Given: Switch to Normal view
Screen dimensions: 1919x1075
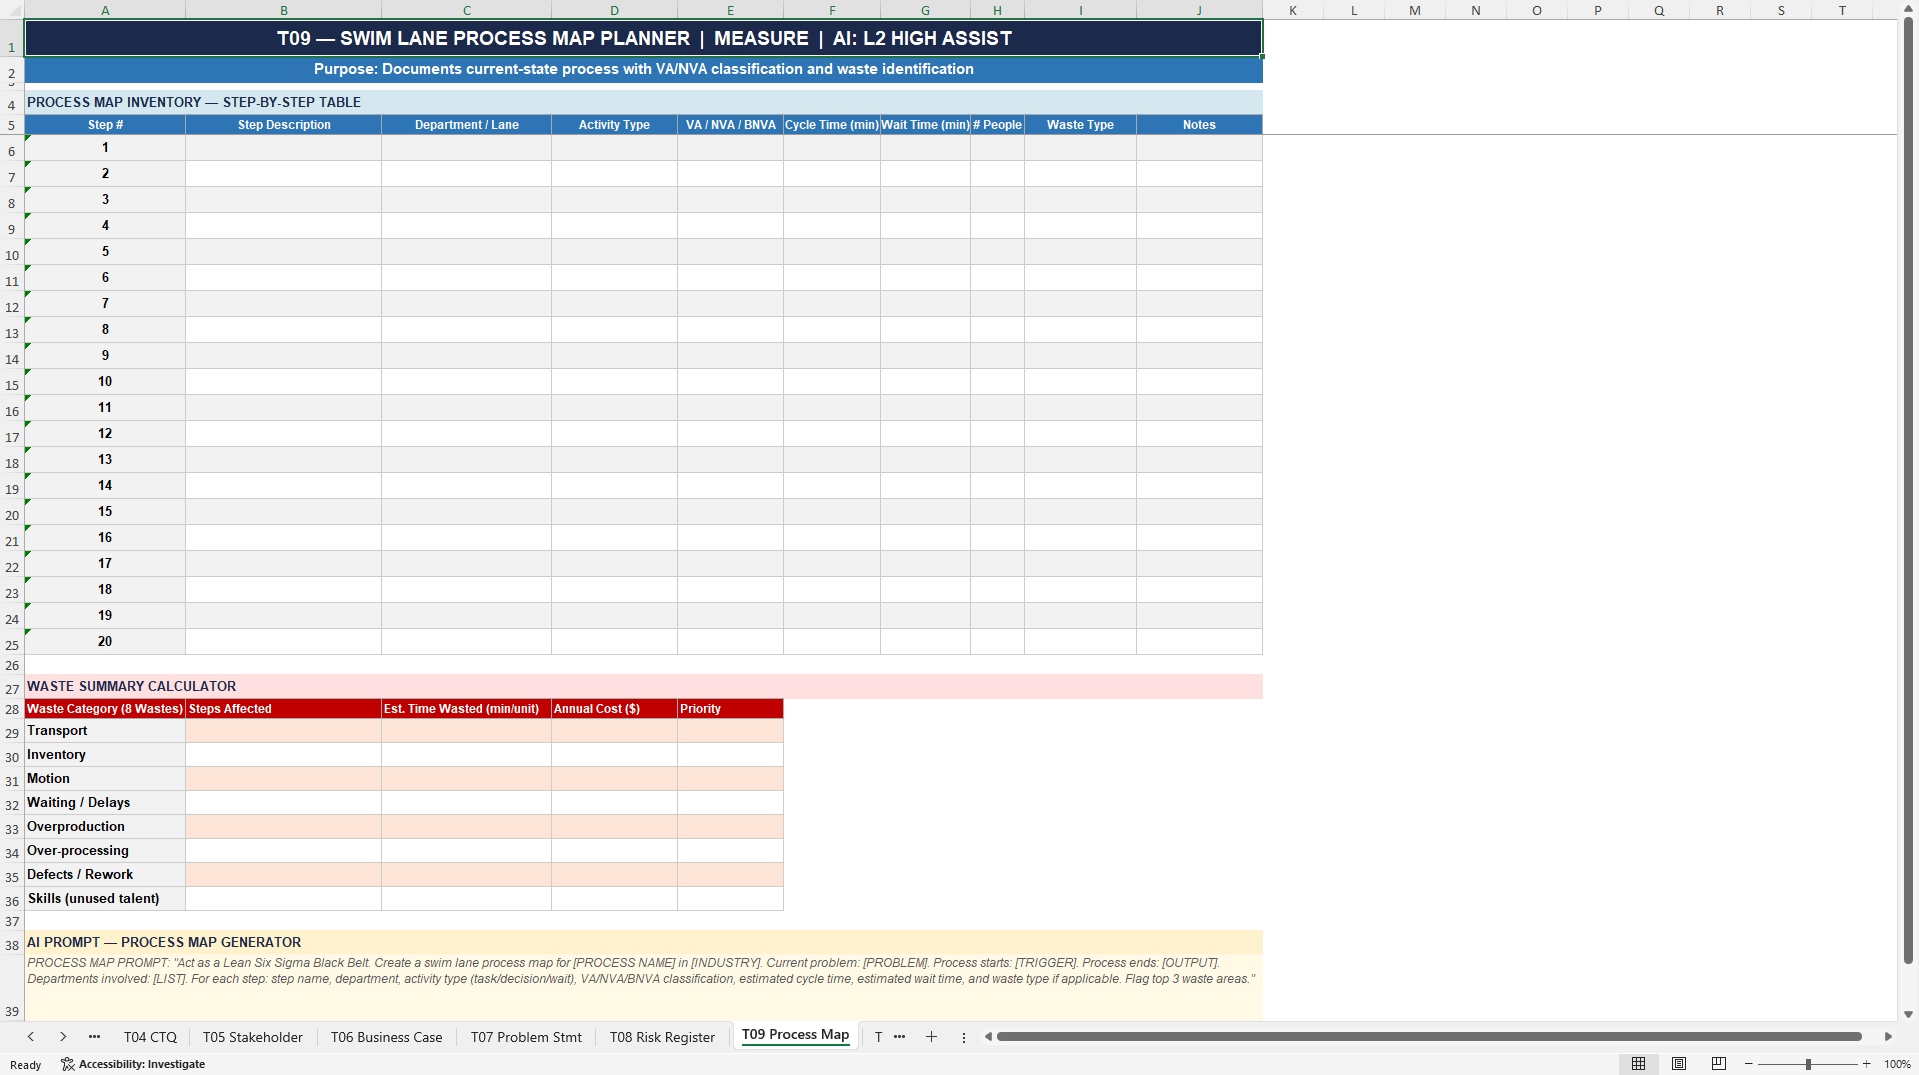Looking at the screenshot, I should (1638, 1064).
